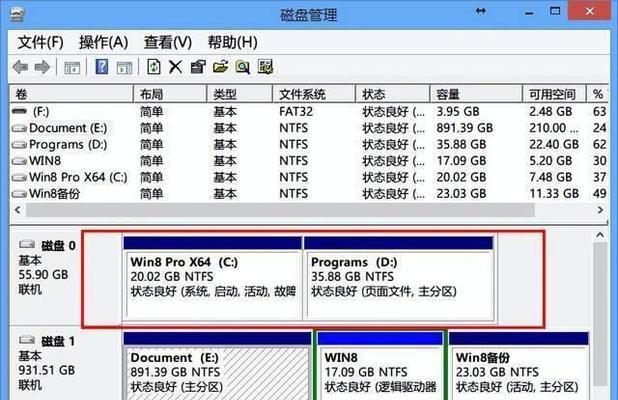Click the drive icon beside 磁盘 1

(27, 340)
